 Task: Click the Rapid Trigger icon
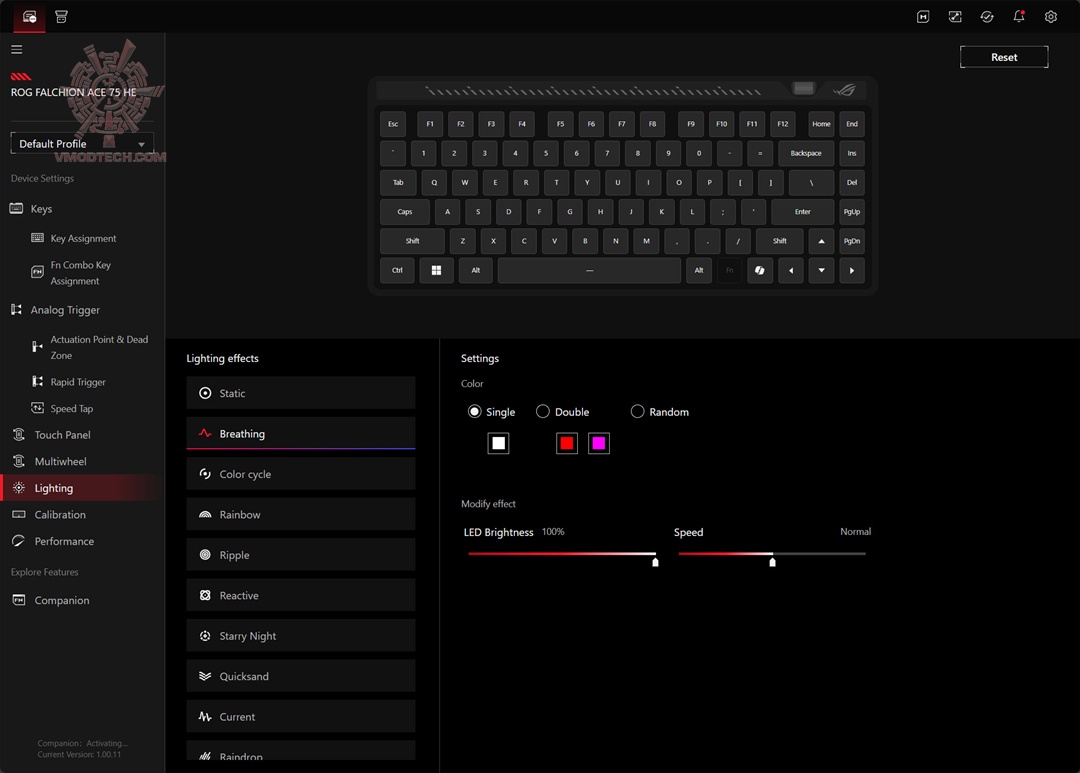(x=38, y=381)
